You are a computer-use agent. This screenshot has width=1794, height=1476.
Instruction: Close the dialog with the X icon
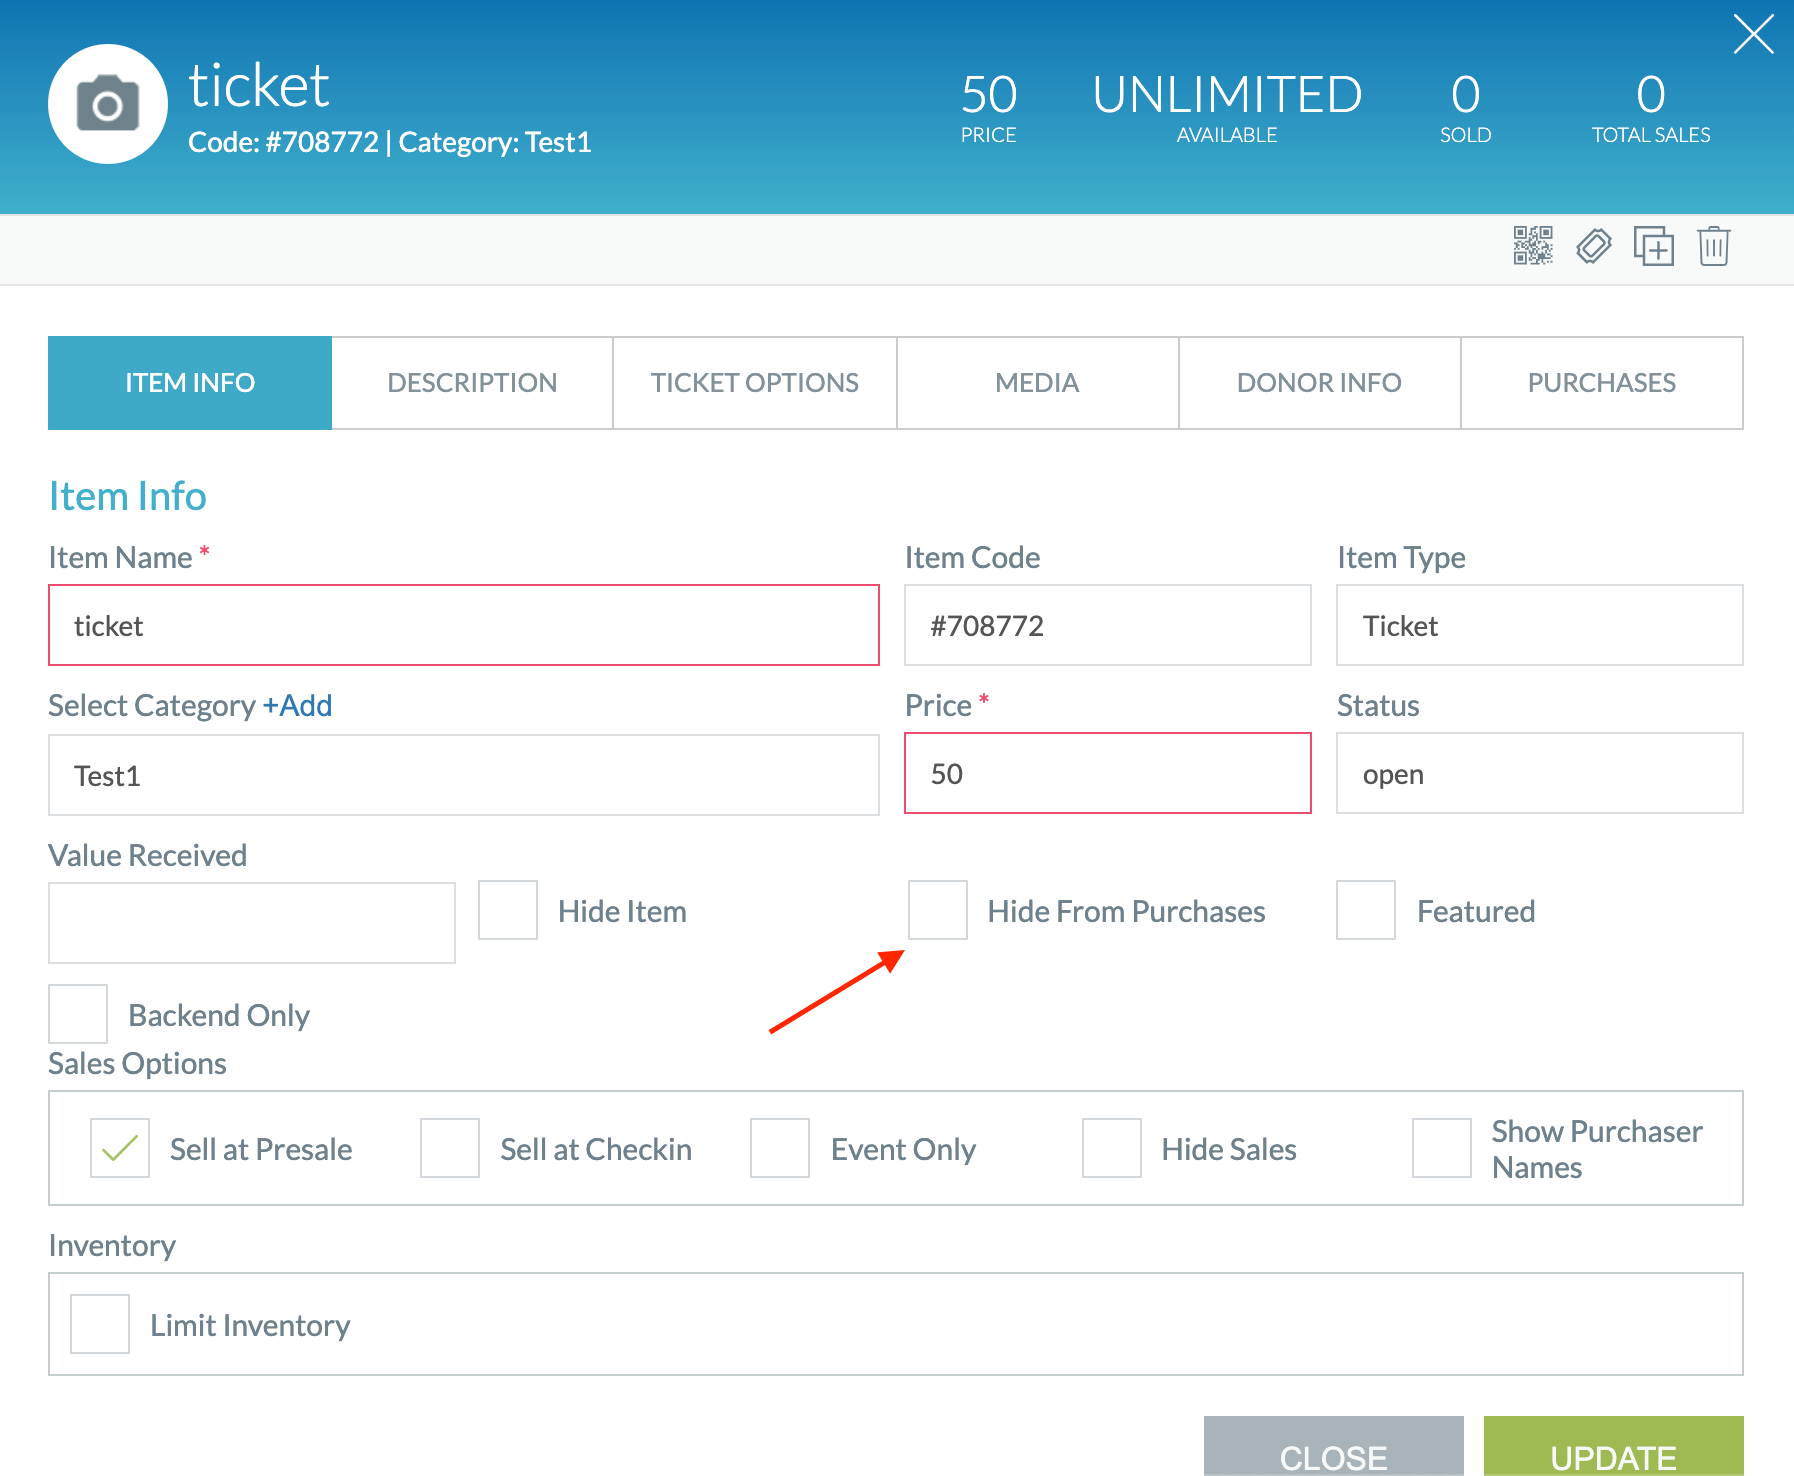[x=1753, y=33]
